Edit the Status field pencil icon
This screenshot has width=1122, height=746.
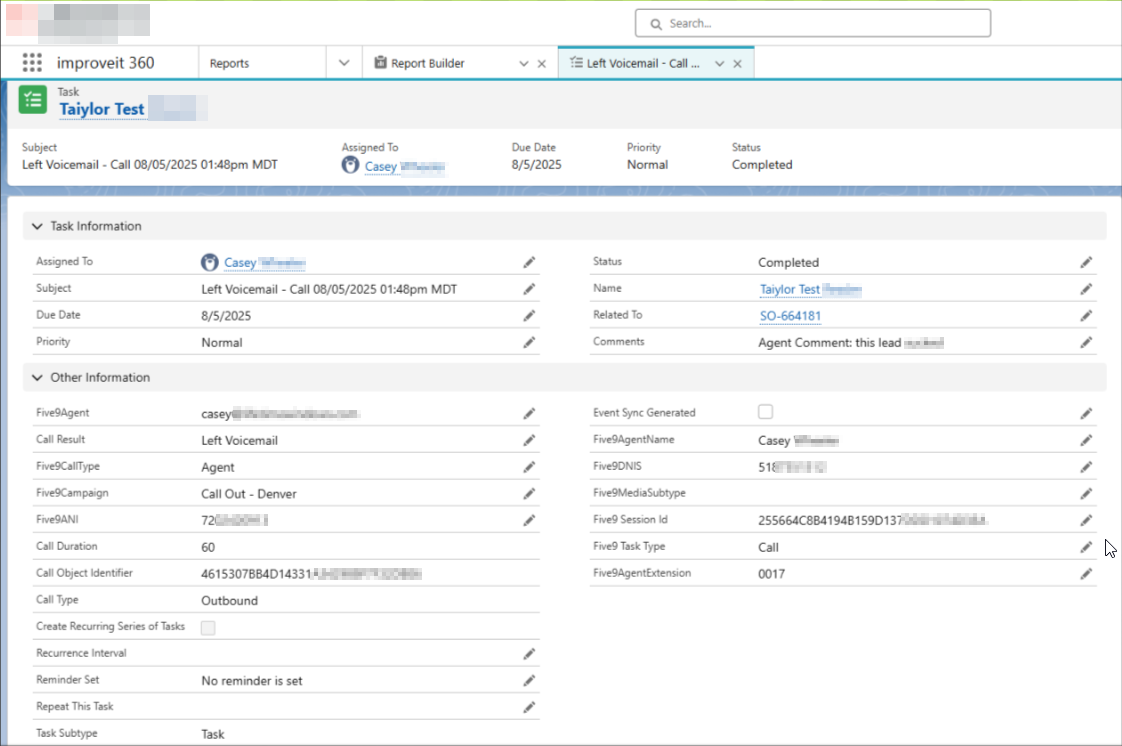click(1086, 262)
